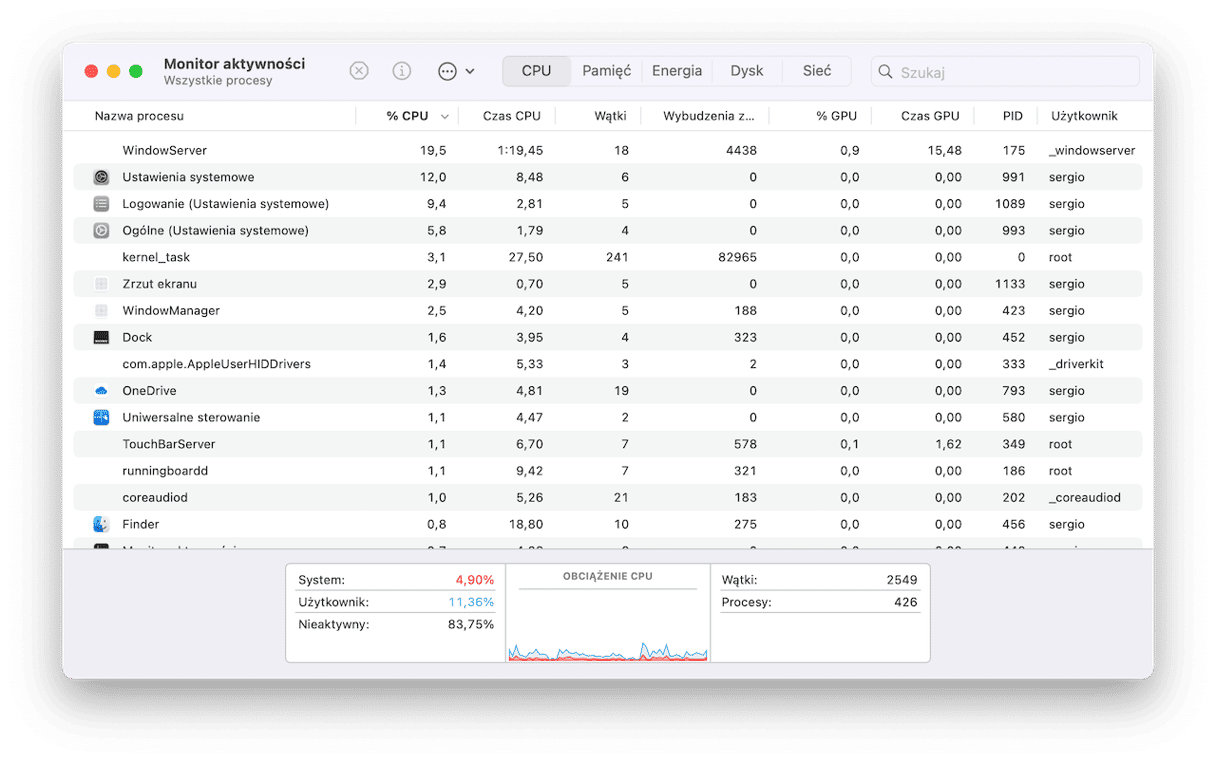Switch to the Sieć tab
The width and height of the screenshot is (1216, 761).
pyautogui.click(x=817, y=71)
